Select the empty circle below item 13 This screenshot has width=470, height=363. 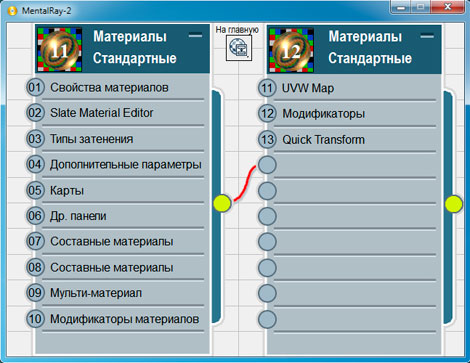[267, 165]
